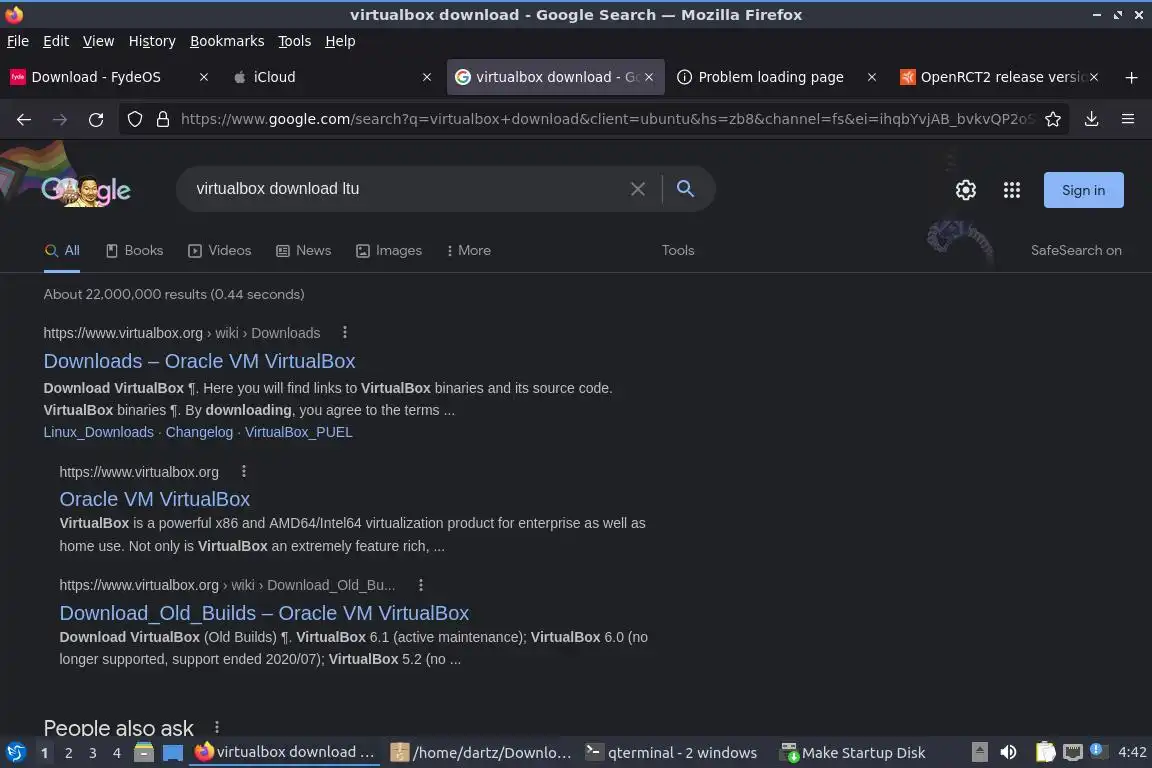1152x768 pixels.
Task: Open the File menu
Action: click(18, 41)
